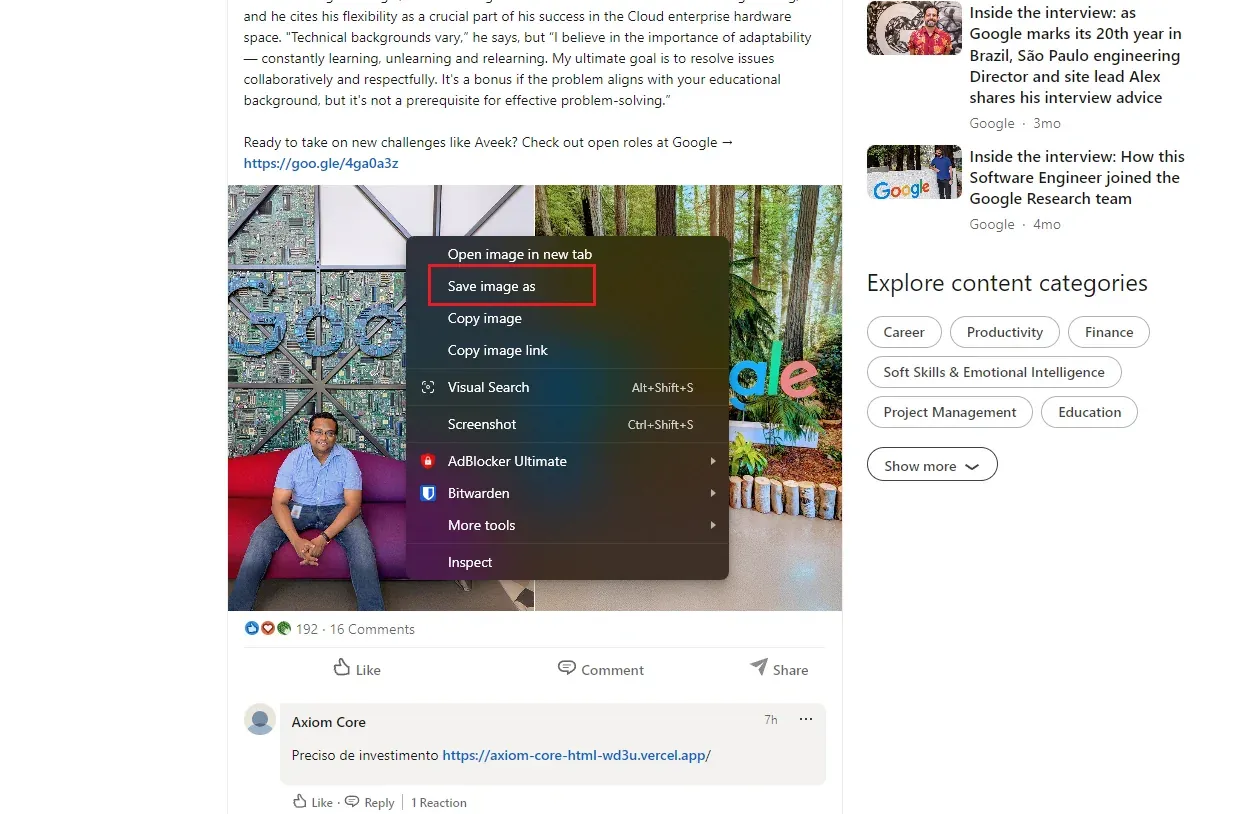This screenshot has width=1242, height=814.
Task: Click the Like thumbs-up icon under the post
Action: pos(342,668)
